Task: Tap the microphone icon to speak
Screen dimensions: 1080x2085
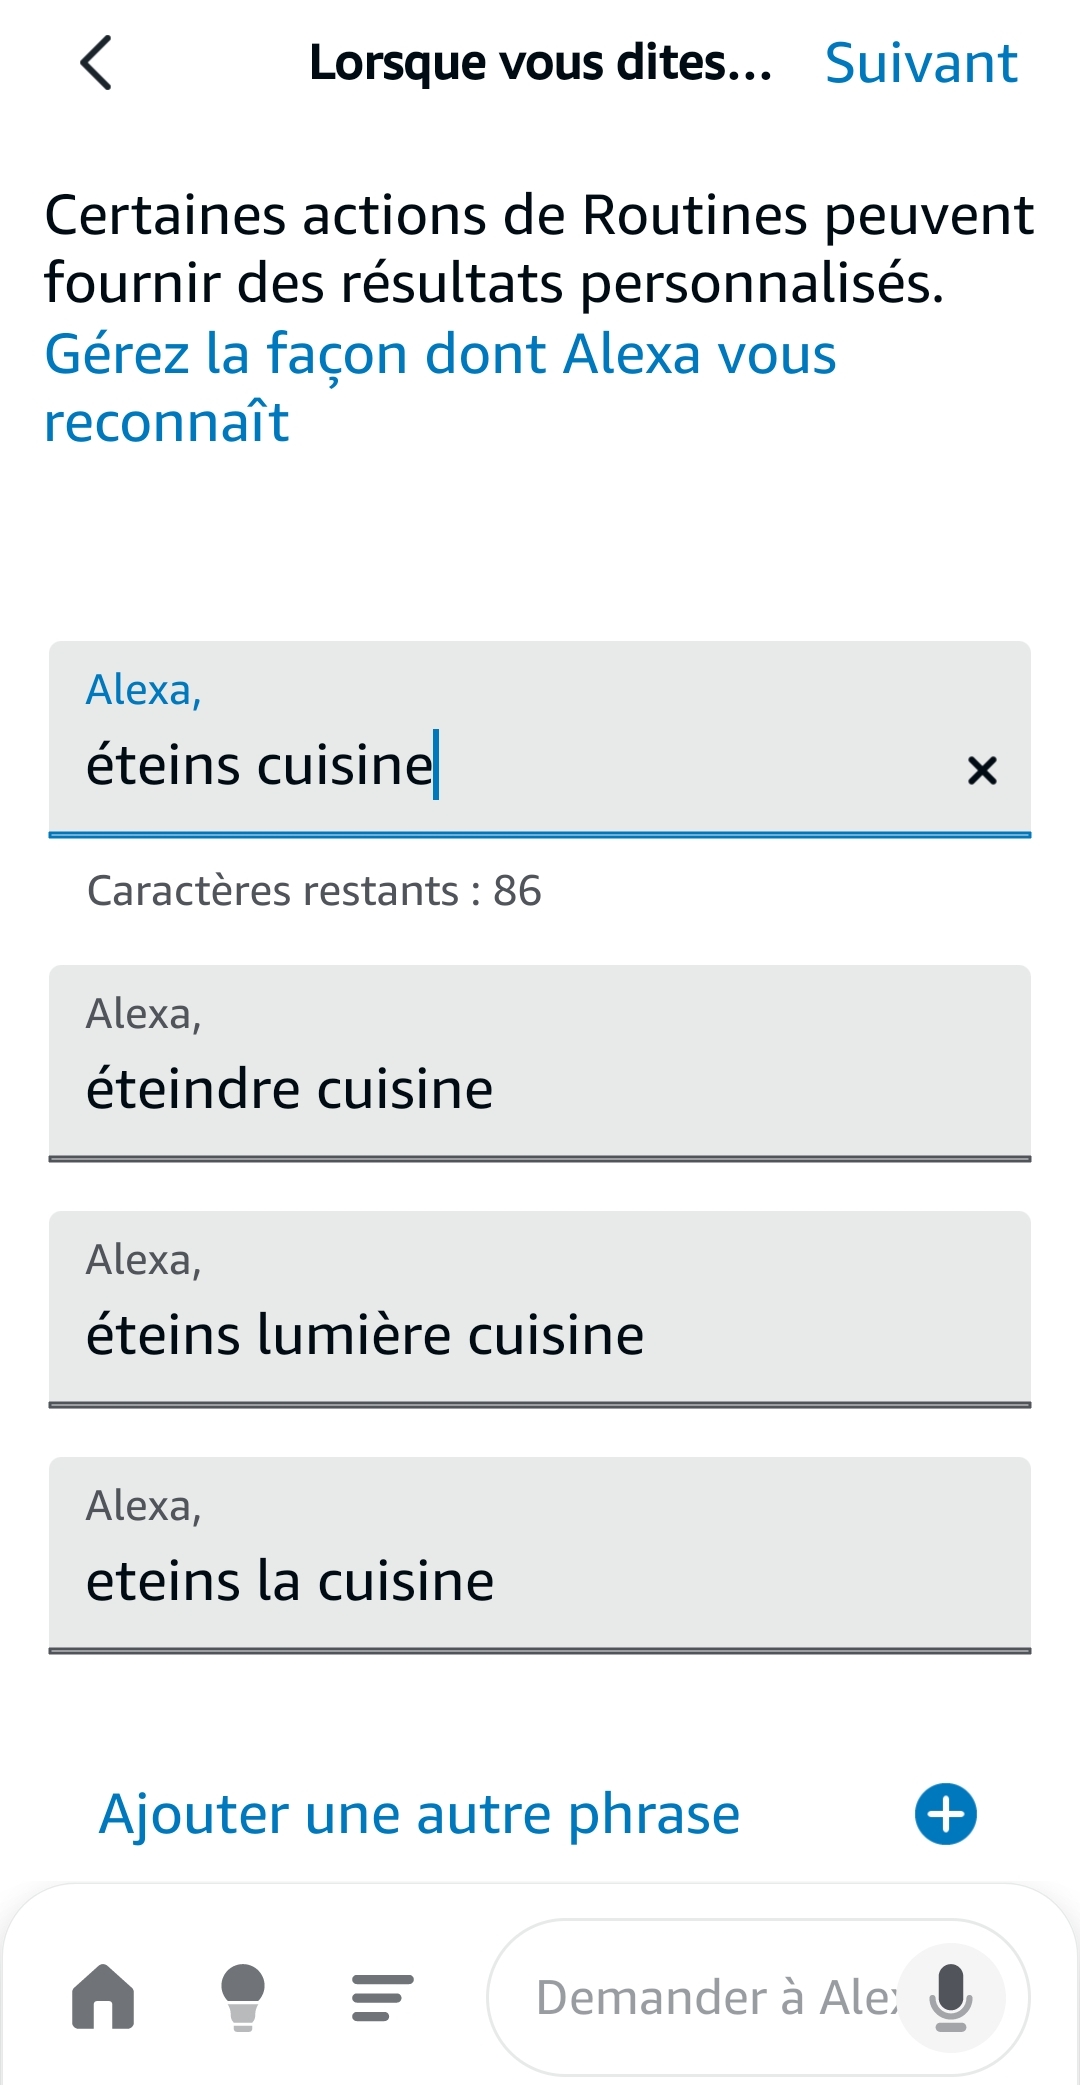Action: coord(950,1997)
